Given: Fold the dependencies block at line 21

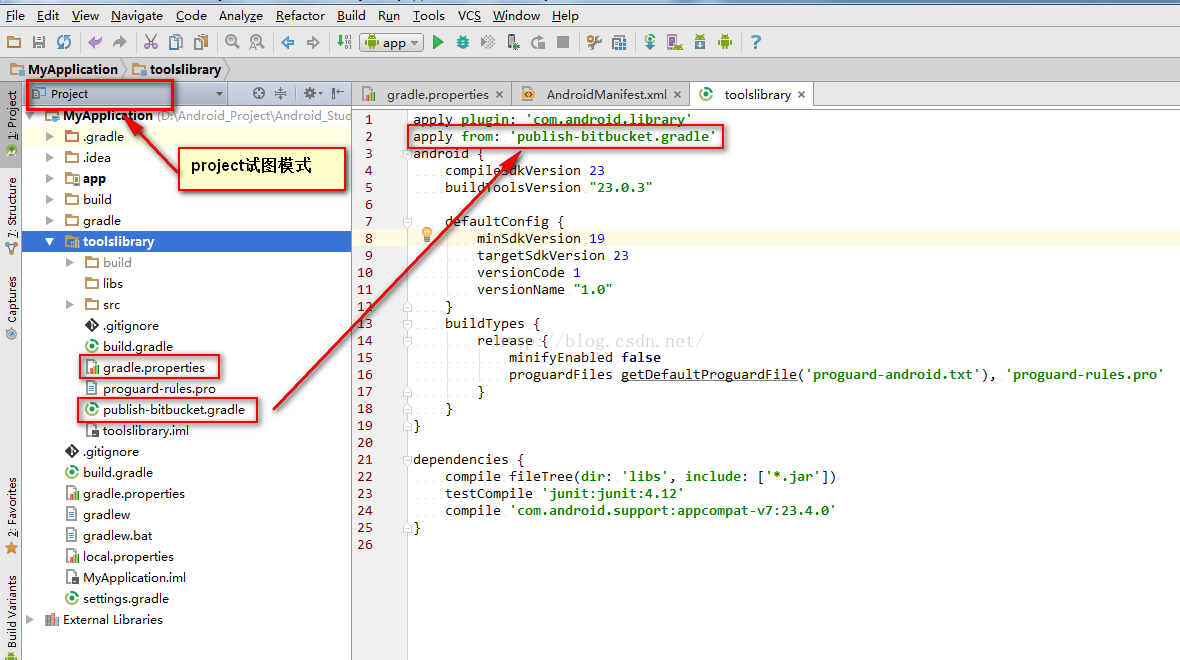Looking at the screenshot, I should point(407,460).
